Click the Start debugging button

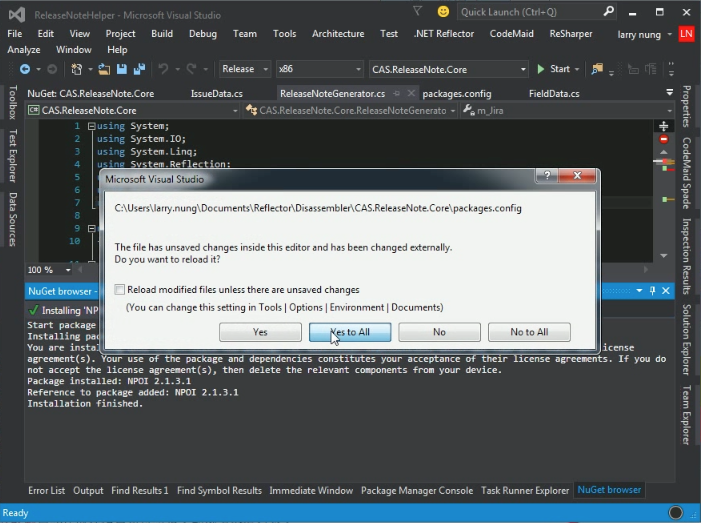point(554,69)
